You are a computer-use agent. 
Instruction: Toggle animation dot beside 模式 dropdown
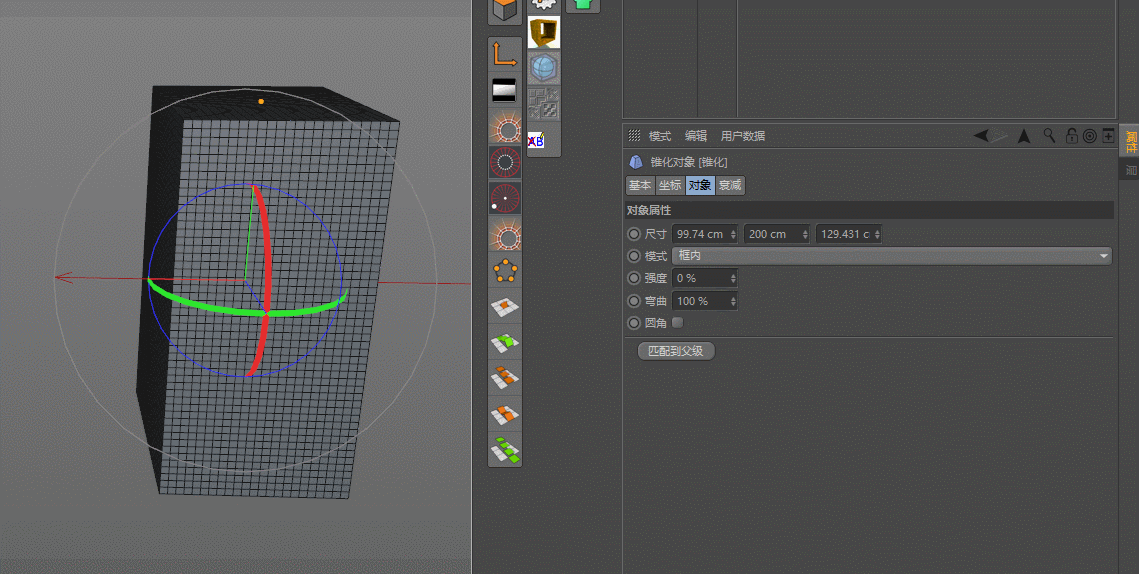634,256
